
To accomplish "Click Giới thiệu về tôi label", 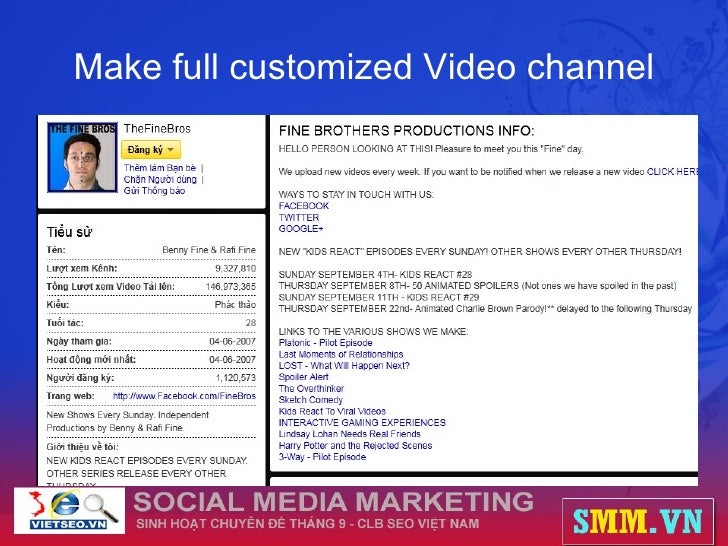I will click(82, 447).
